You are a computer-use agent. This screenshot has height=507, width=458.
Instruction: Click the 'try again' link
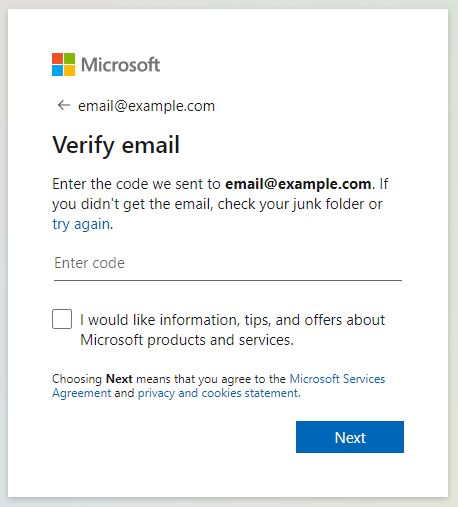coord(81,224)
